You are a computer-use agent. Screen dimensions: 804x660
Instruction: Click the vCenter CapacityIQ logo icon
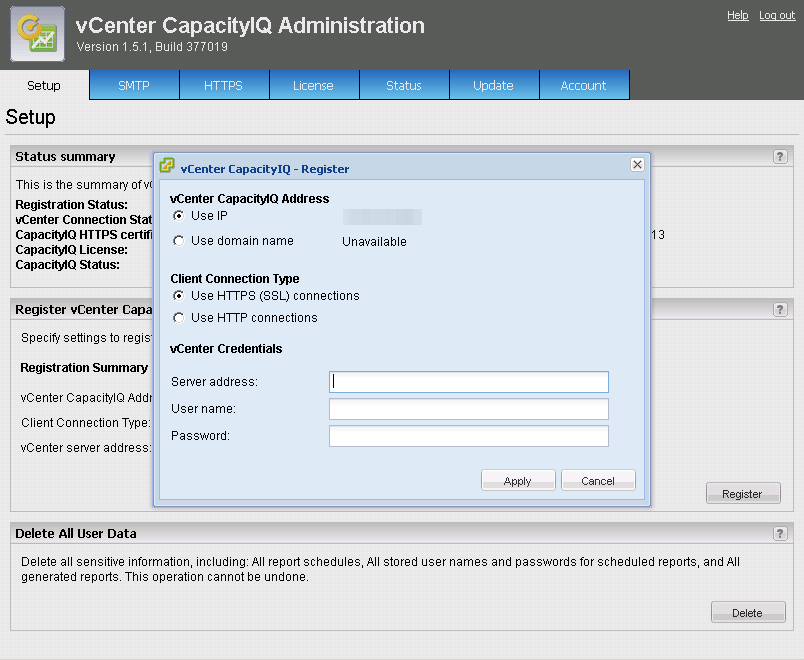[x=37, y=34]
